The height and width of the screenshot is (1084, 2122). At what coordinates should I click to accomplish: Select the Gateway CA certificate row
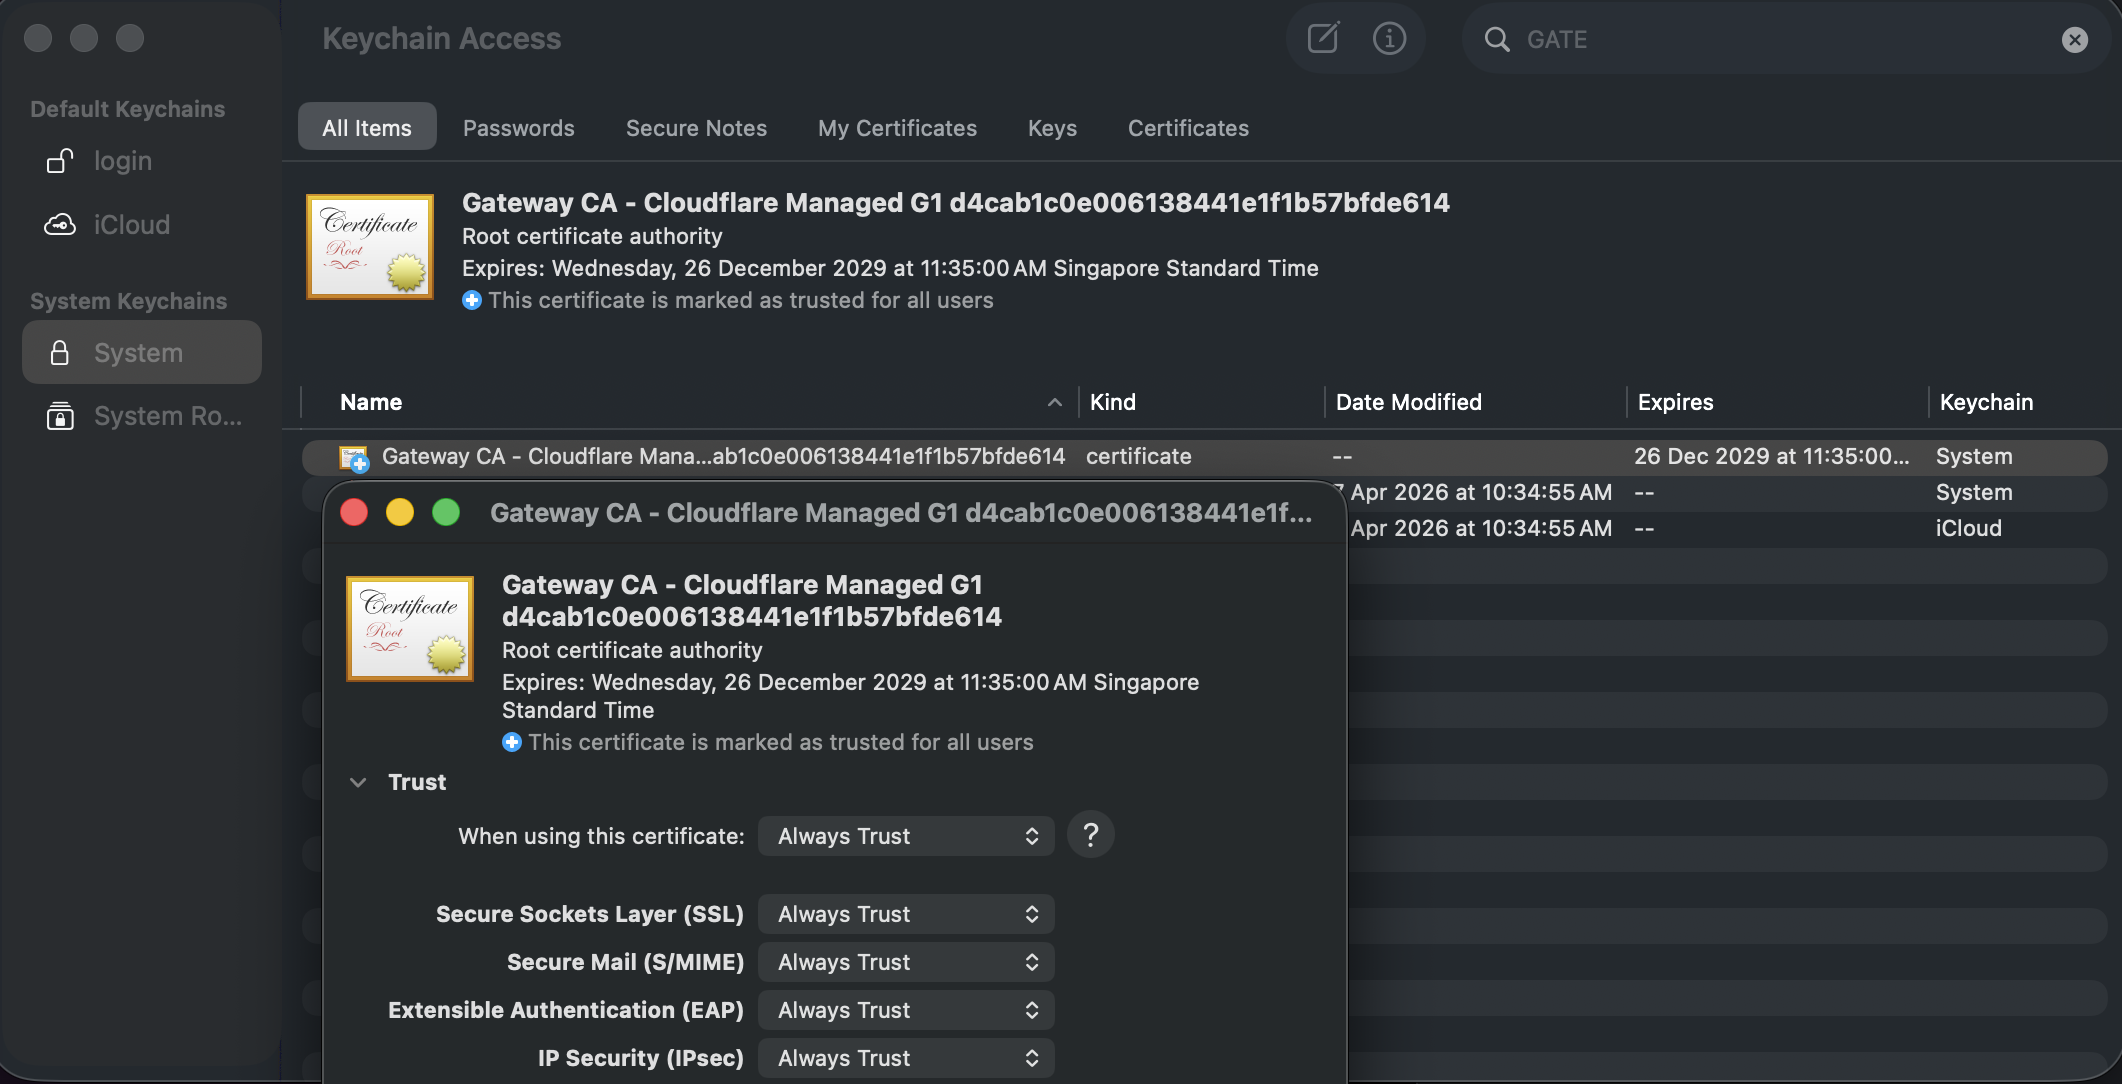click(x=1204, y=457)
